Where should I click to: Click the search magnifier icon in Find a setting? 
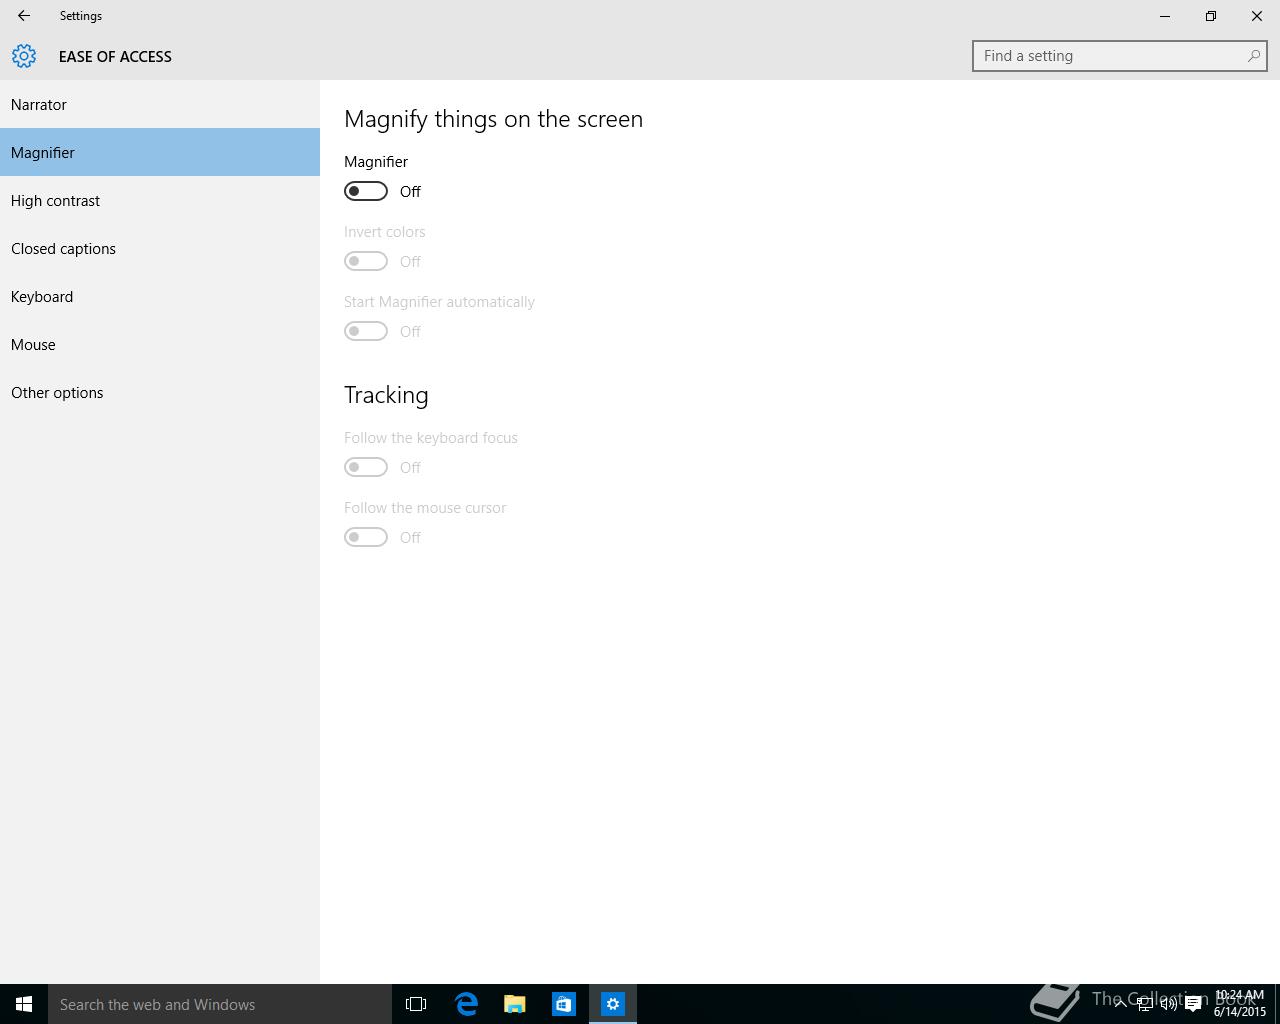tap(1253, 56)
